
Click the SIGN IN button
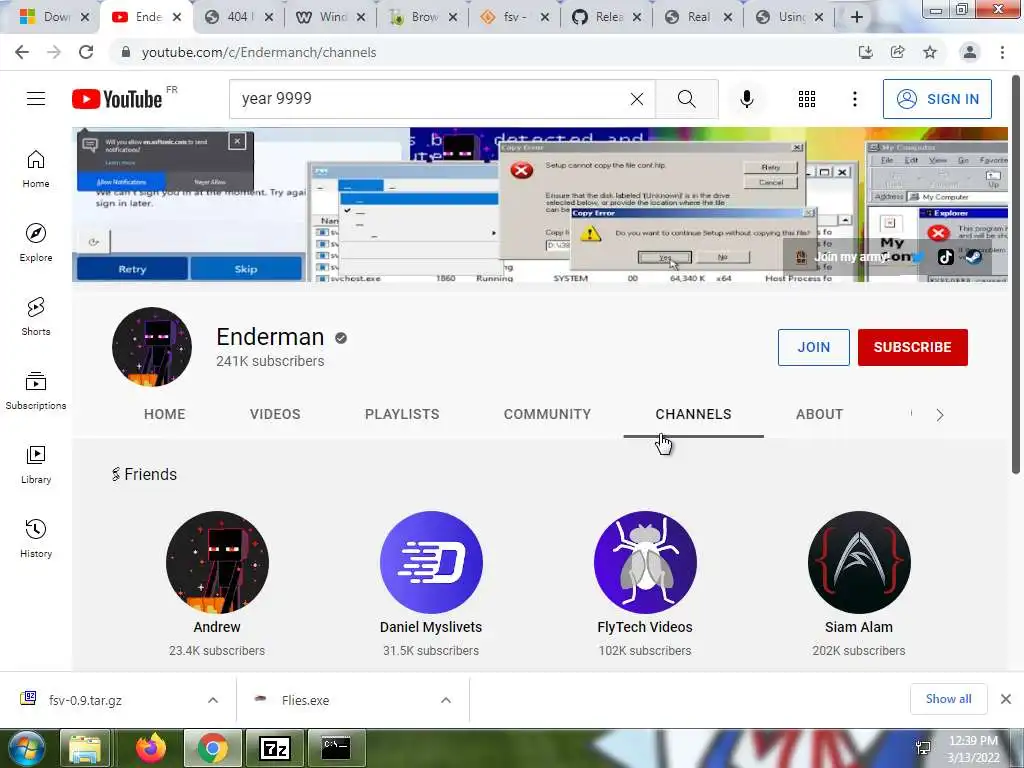click(x=937, y=99)
